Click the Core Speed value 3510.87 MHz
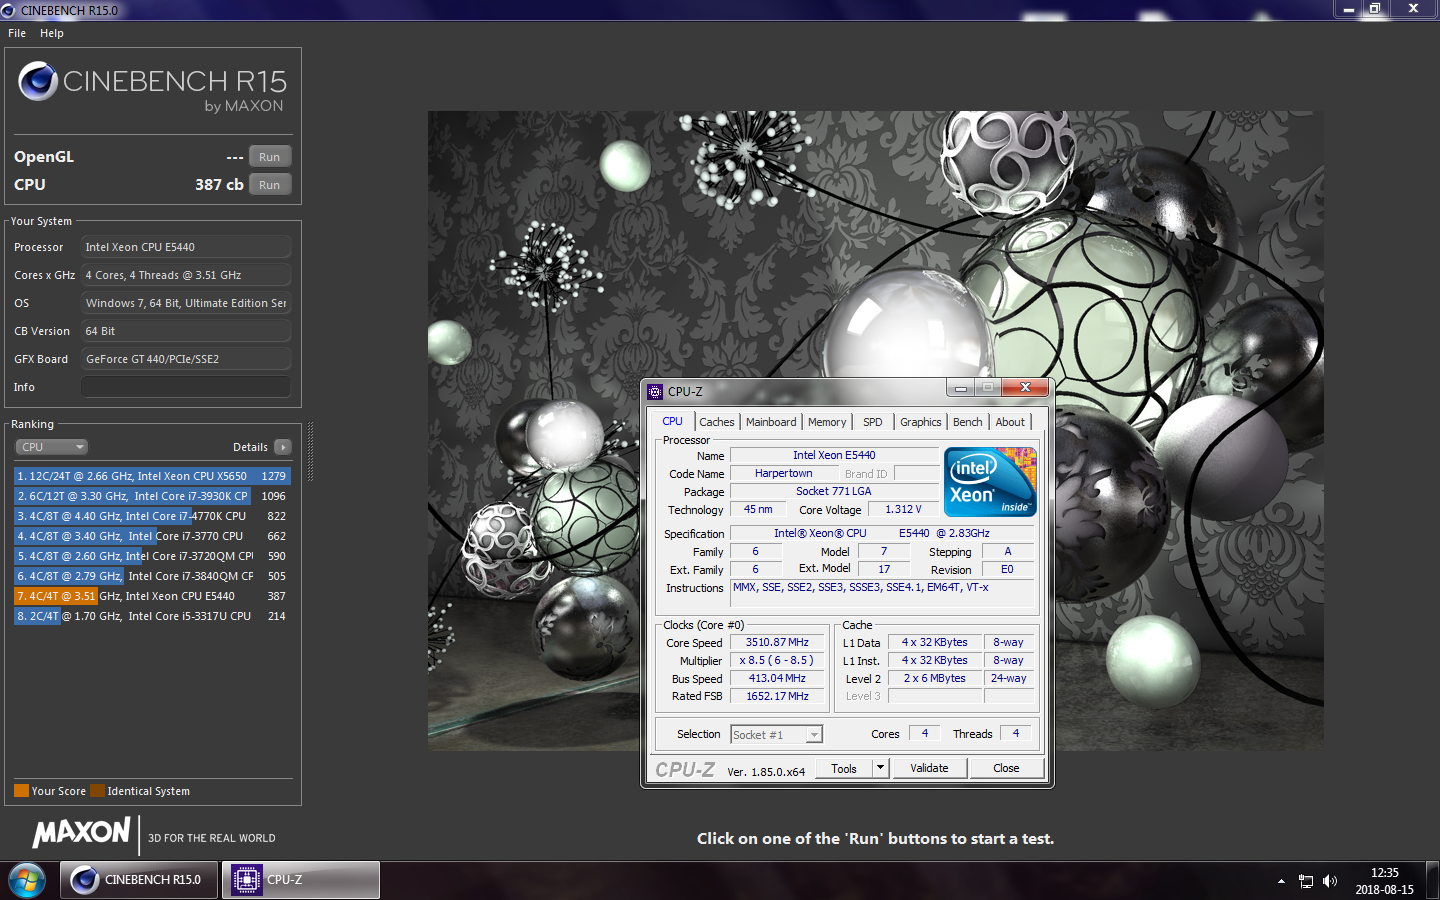 click(777, 643)
